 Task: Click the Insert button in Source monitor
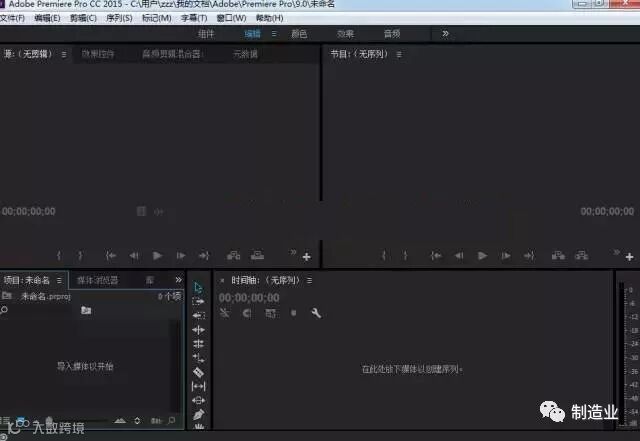tap(233, 256)
